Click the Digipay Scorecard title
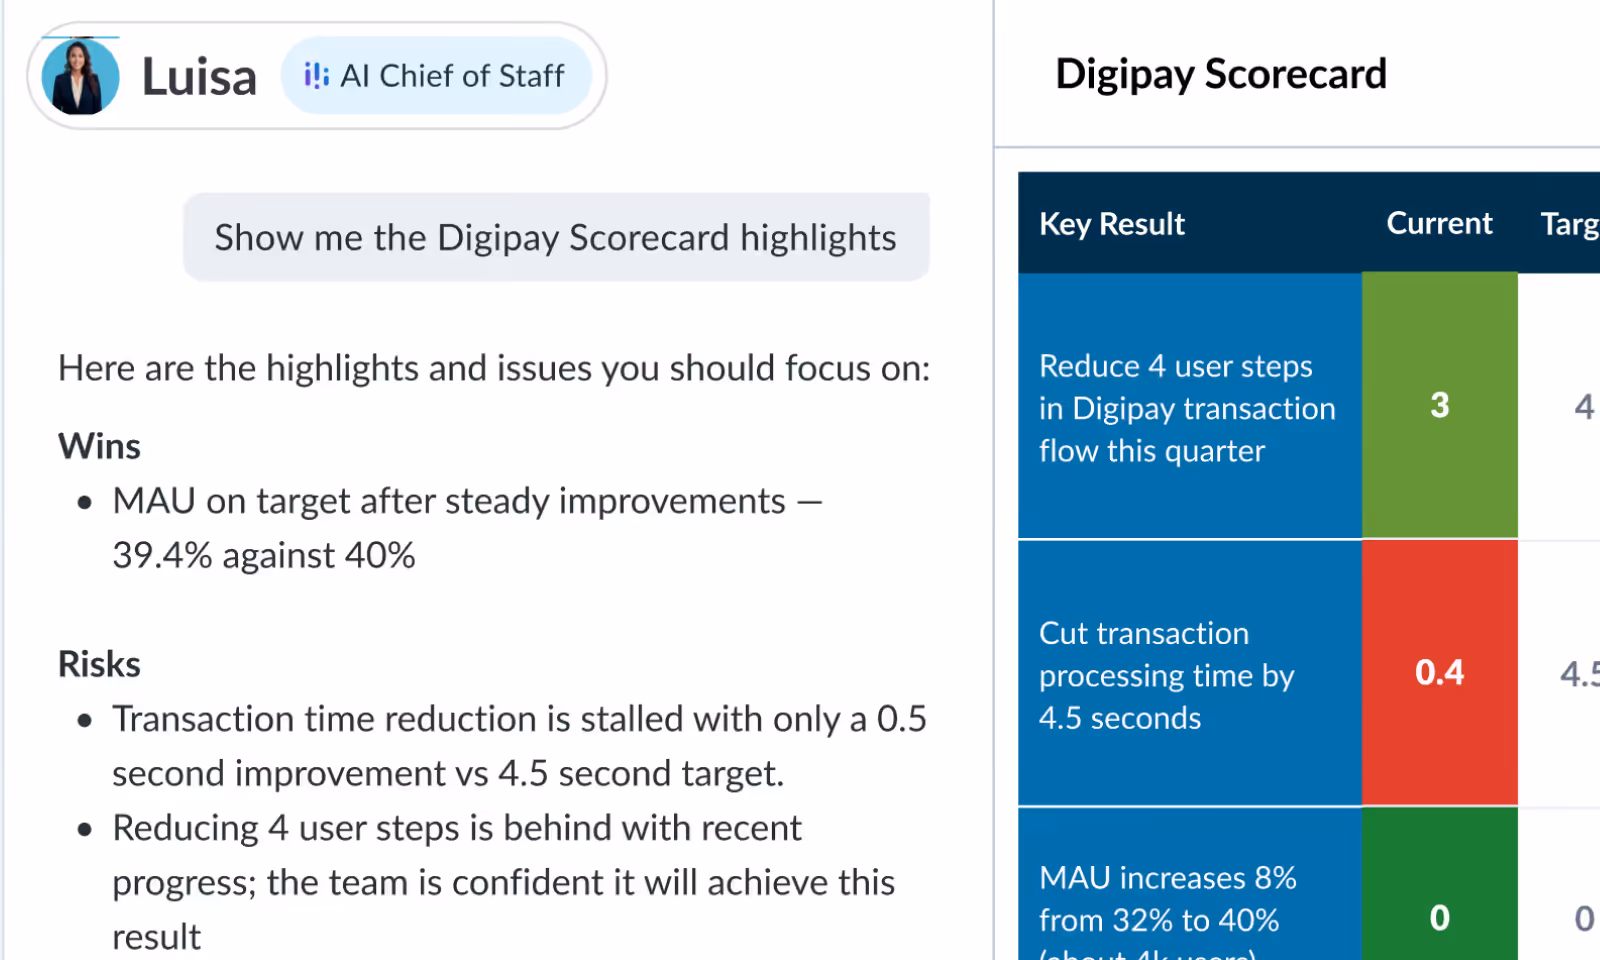Viewport: 1600px width, 960px height. tap(1221, 73)
